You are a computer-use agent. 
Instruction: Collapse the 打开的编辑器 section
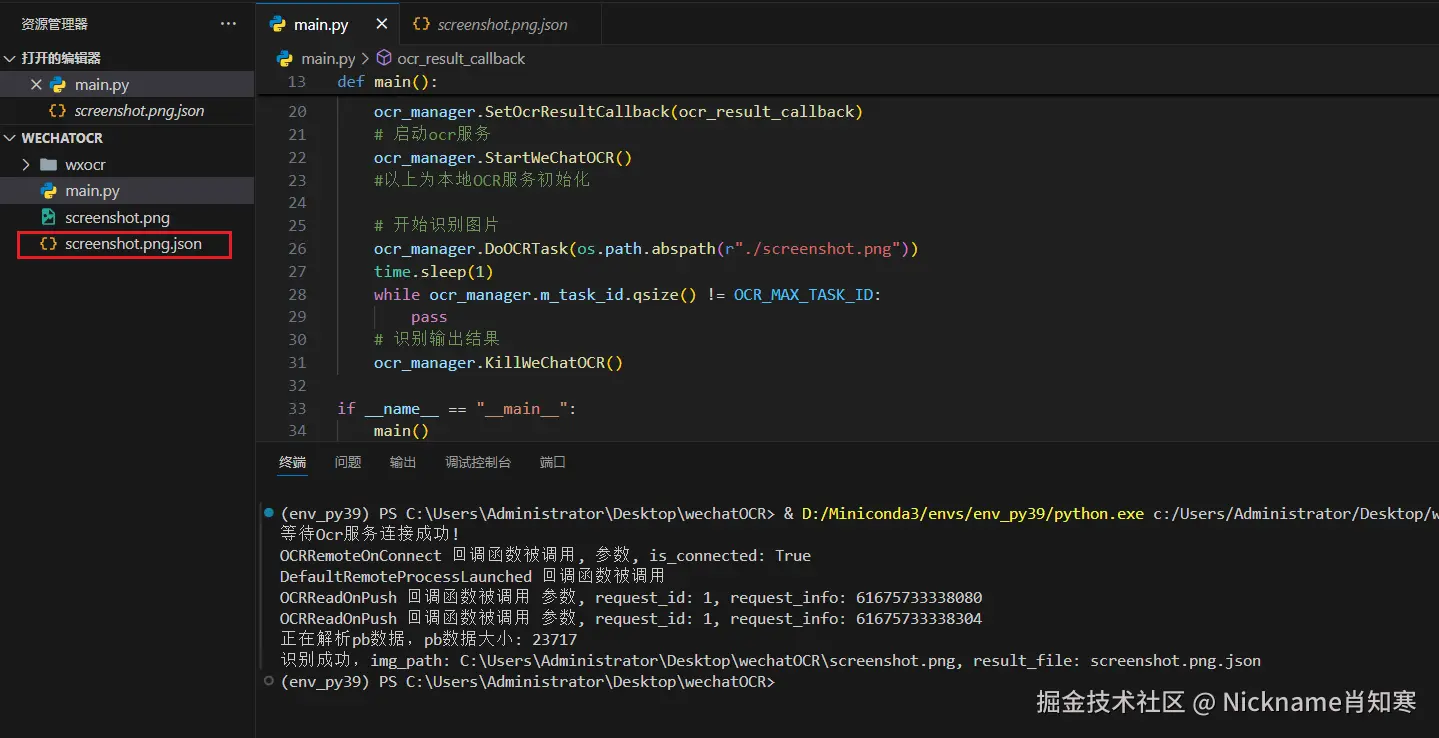point(10,58)
